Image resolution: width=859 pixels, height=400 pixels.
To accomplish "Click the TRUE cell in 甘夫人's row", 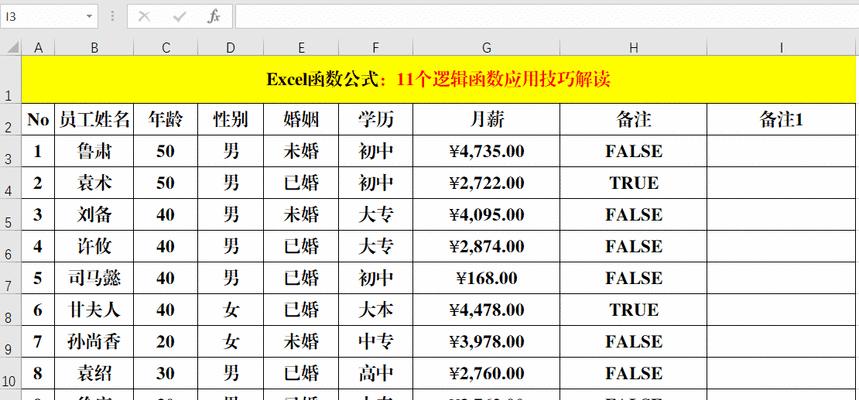I will point(633,310).
